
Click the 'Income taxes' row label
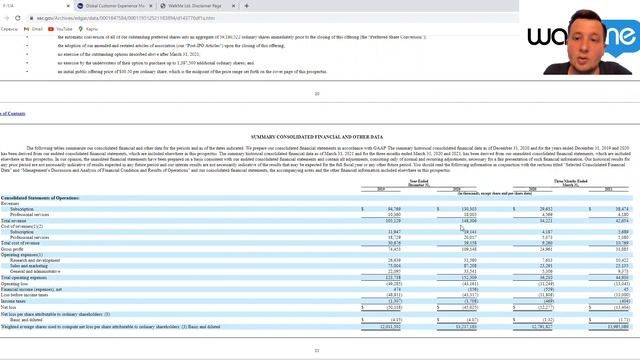[x=13, y=301]
